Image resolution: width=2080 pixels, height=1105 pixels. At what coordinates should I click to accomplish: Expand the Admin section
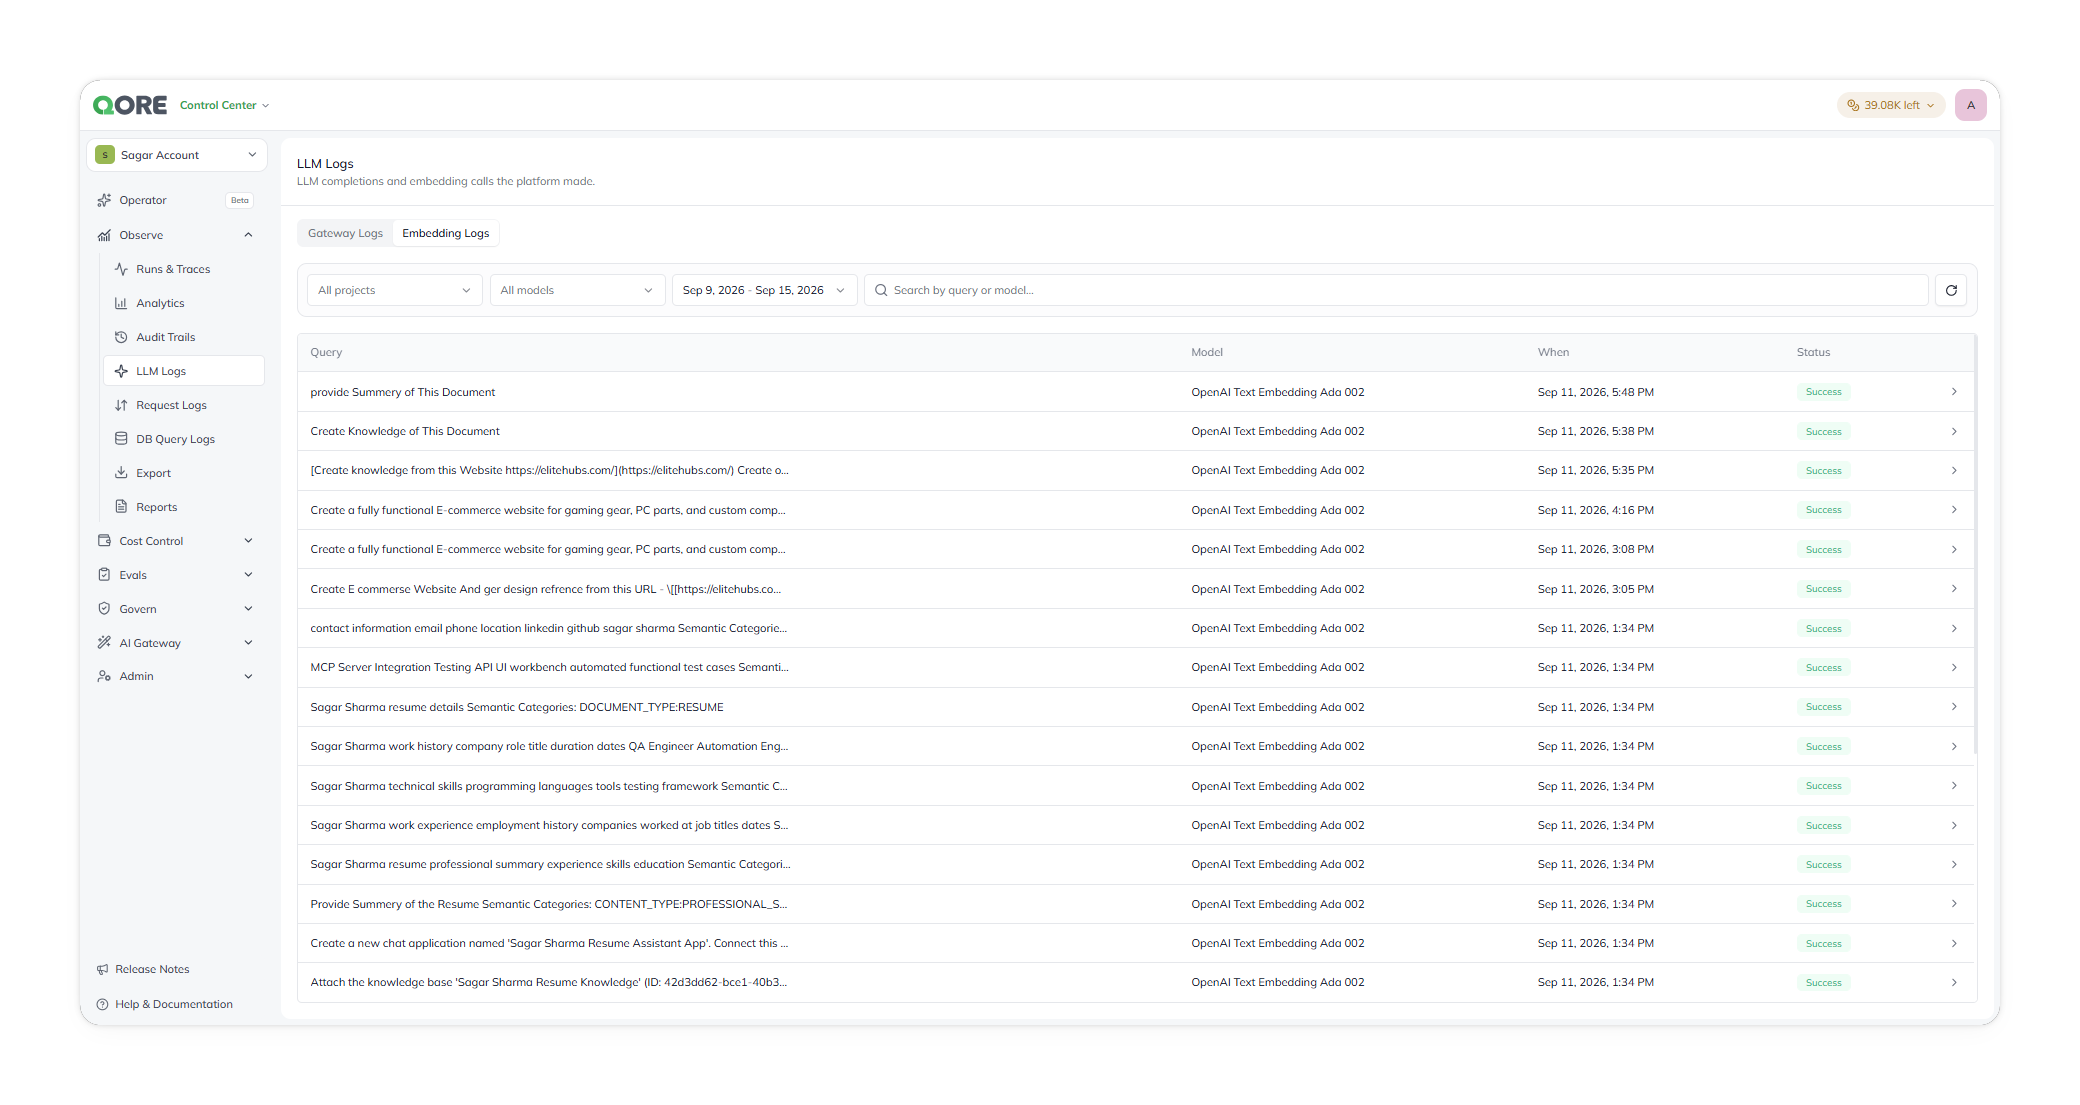coord(248,676)
